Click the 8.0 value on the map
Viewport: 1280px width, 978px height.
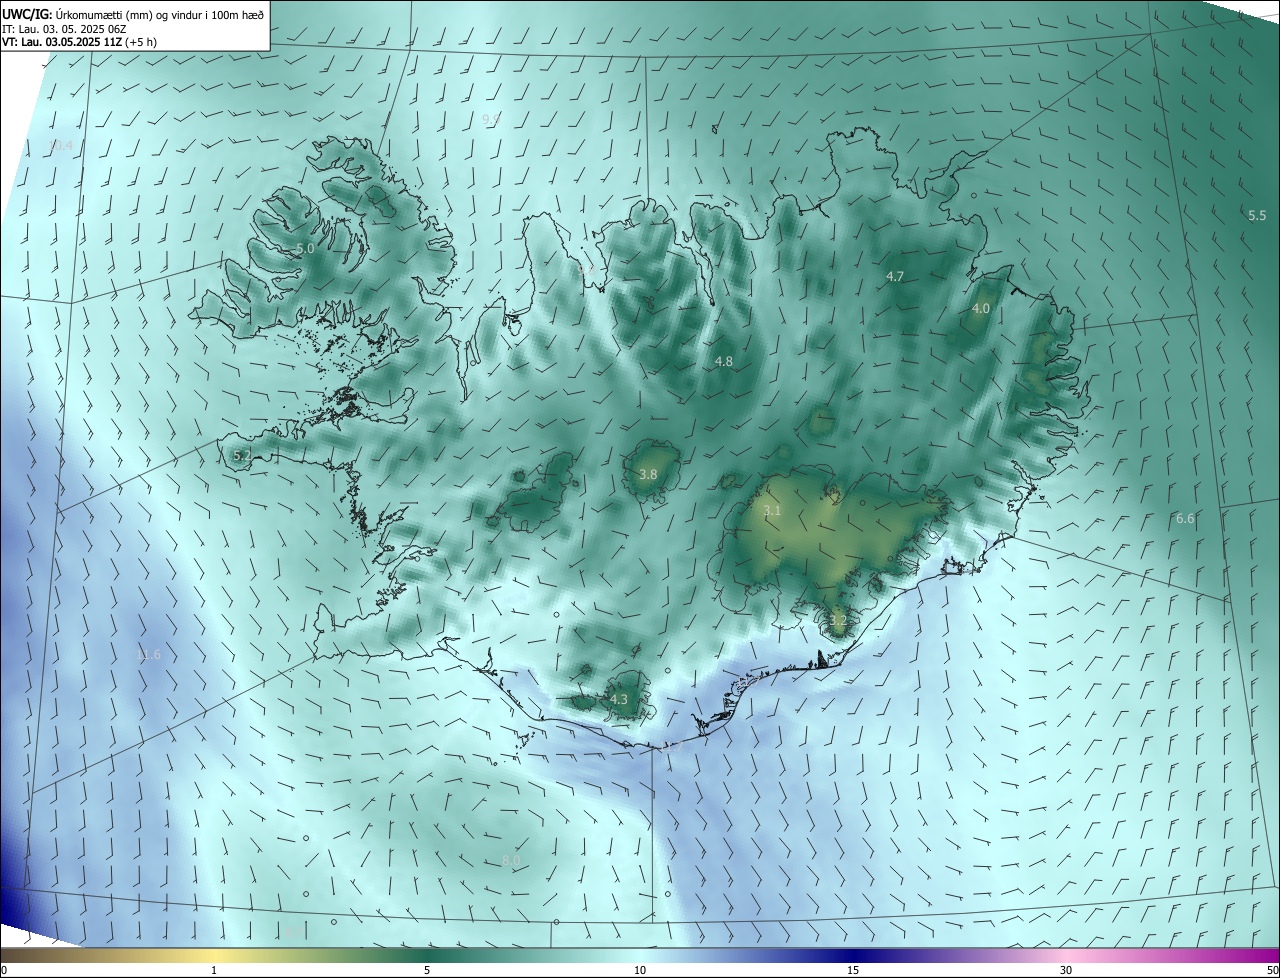(x=511, y=861)
